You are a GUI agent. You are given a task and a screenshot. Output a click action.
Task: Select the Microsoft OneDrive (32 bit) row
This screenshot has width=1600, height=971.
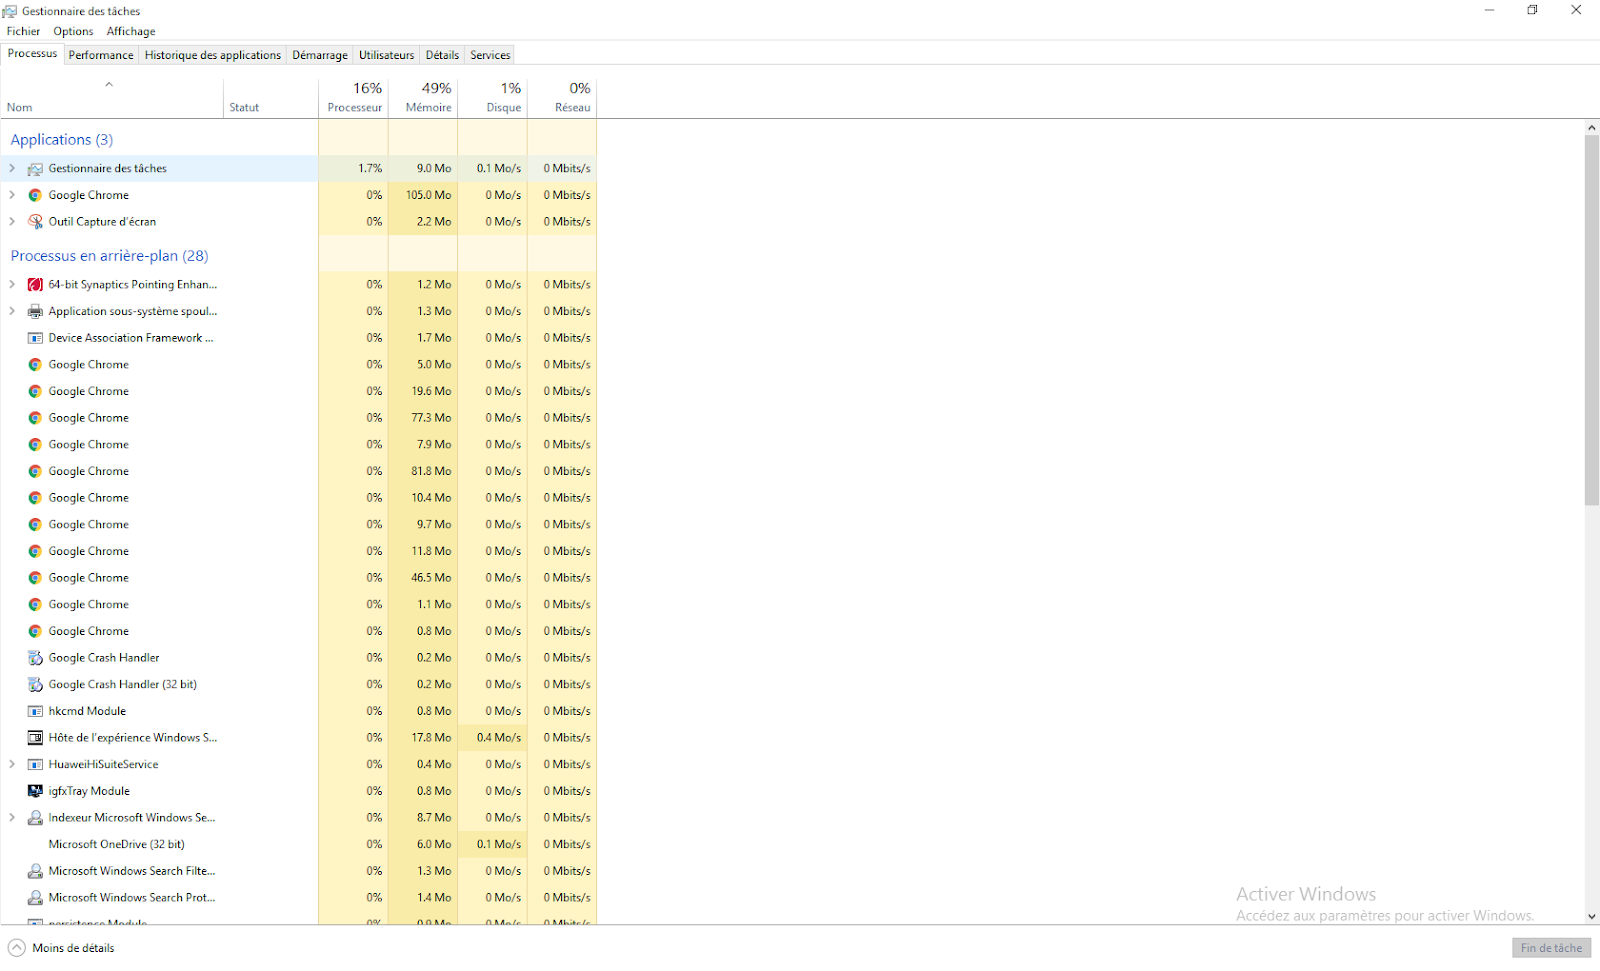click(298, 844)
